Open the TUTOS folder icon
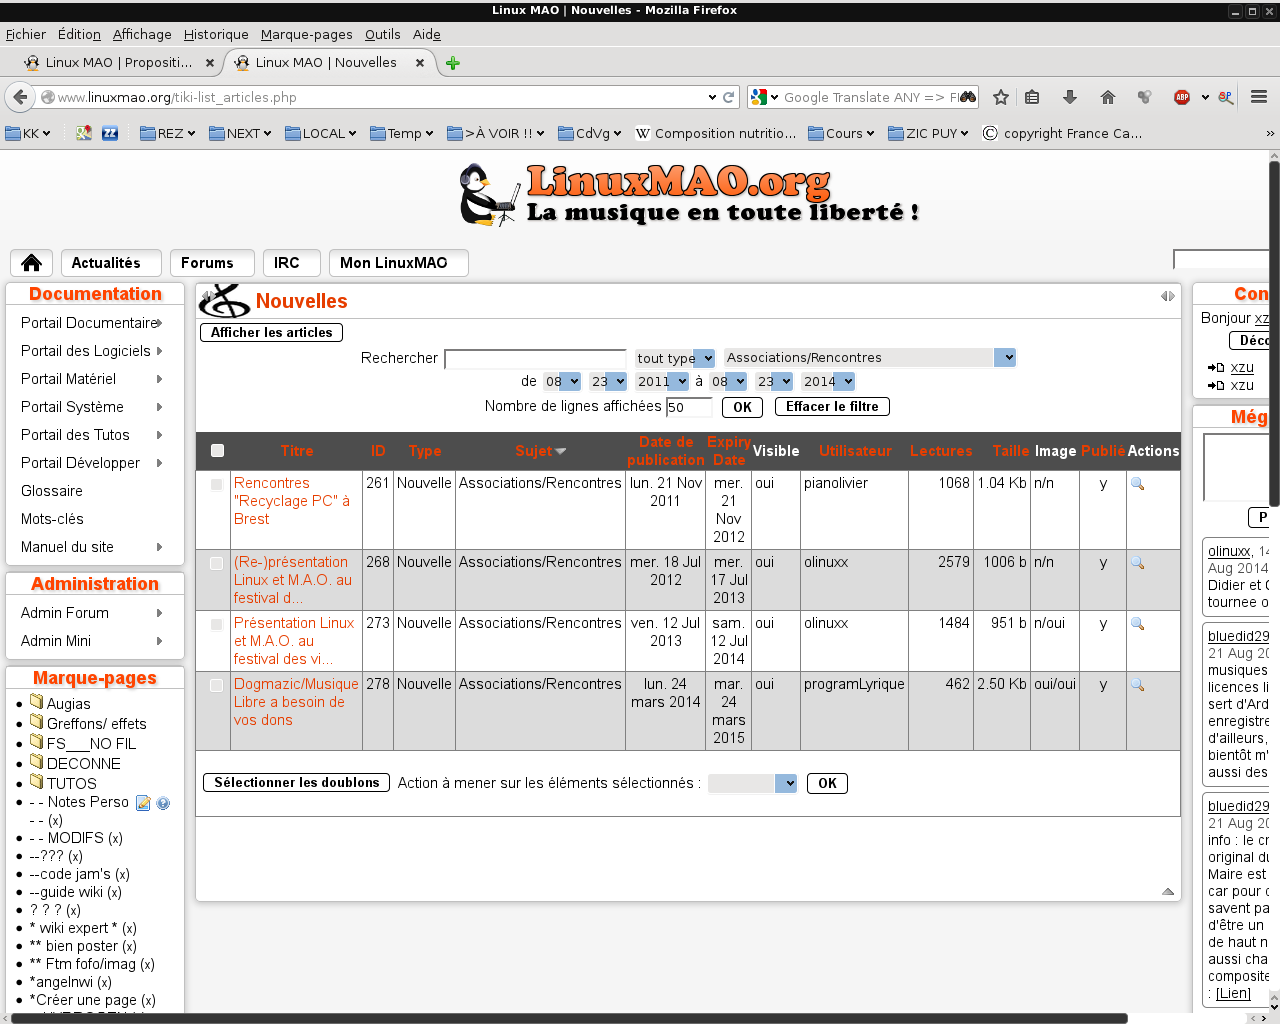Screen dimensions: 1280x1024 (37, 782)
